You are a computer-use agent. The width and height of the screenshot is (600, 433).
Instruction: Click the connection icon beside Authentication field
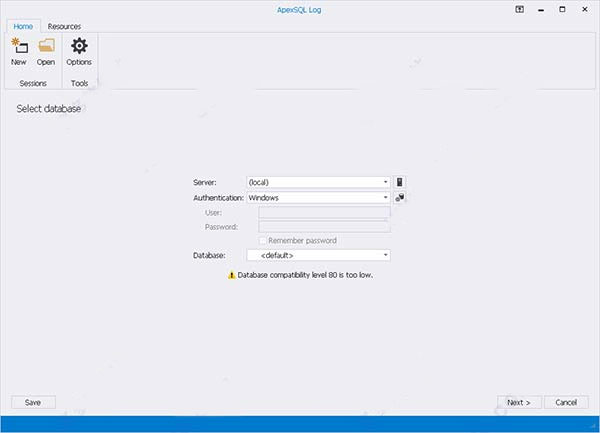pos(399,197)
